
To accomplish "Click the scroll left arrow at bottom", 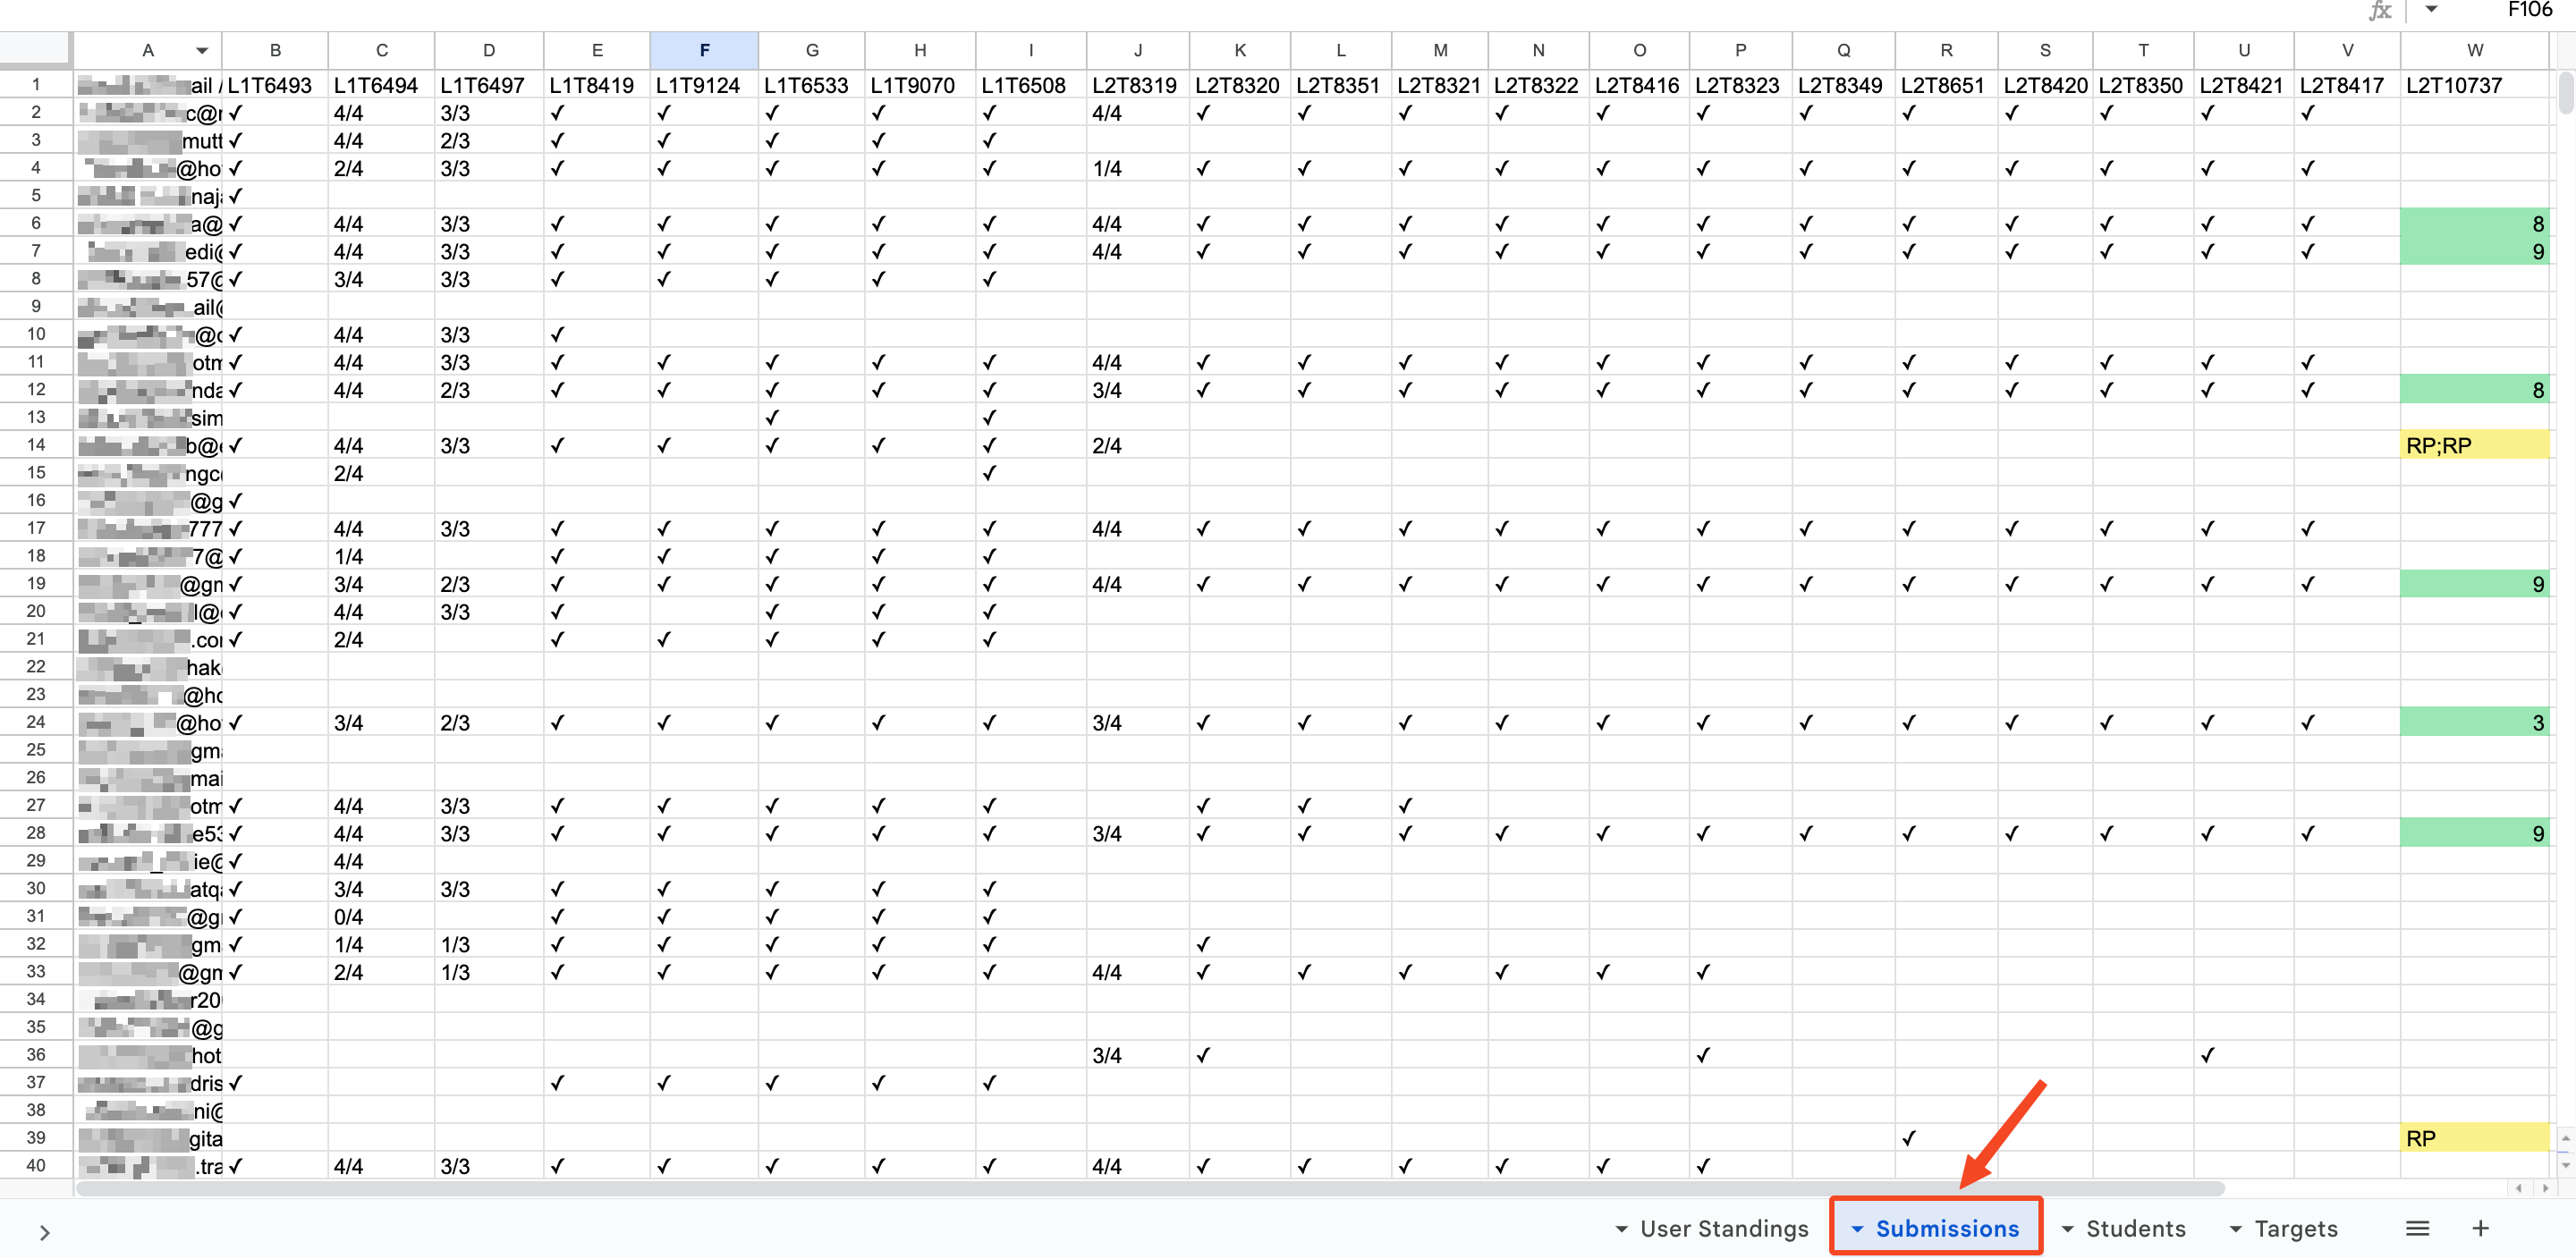I will tap(2518, 1188).
